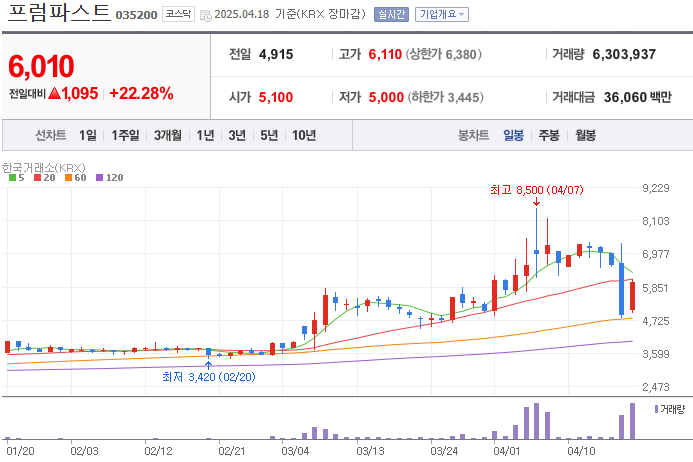Select the 1주일 line chart period

click(x=125, y=135)
